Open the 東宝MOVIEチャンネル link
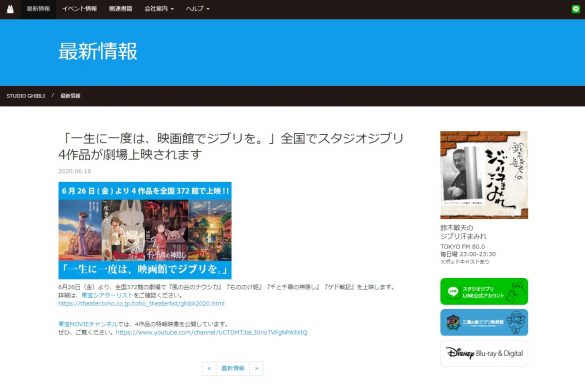This screenshot has width=585, height=384. (x=88, y=324)
